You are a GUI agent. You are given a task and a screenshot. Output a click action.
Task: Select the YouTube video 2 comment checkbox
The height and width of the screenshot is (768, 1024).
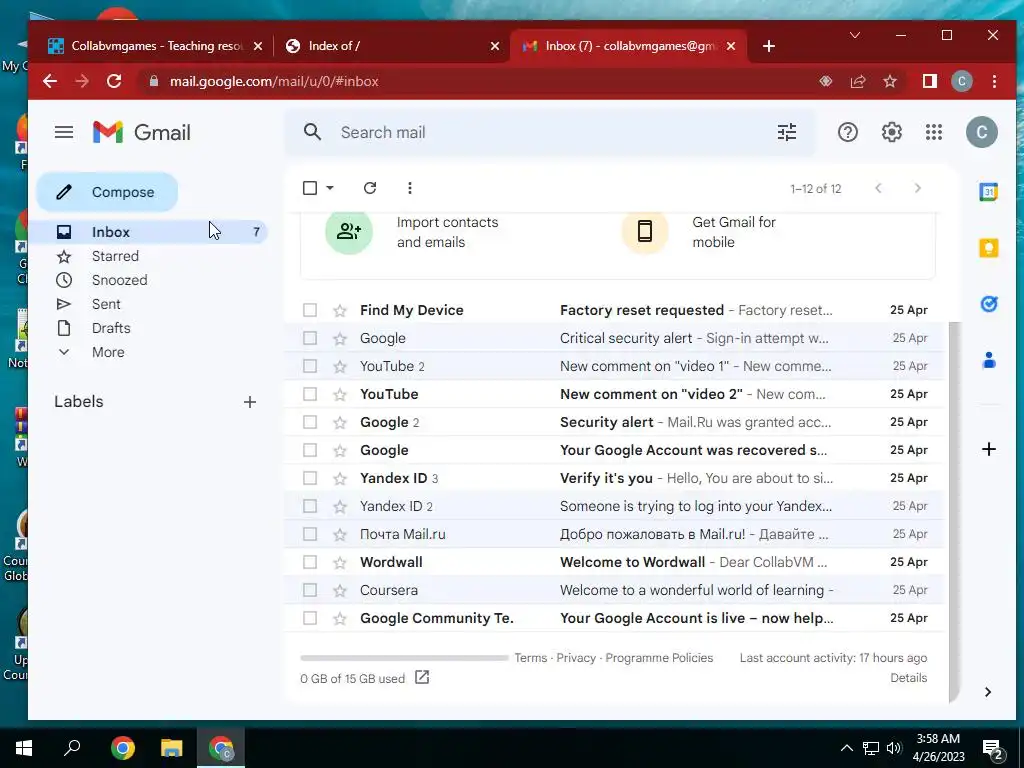click(x=310, y=394)
